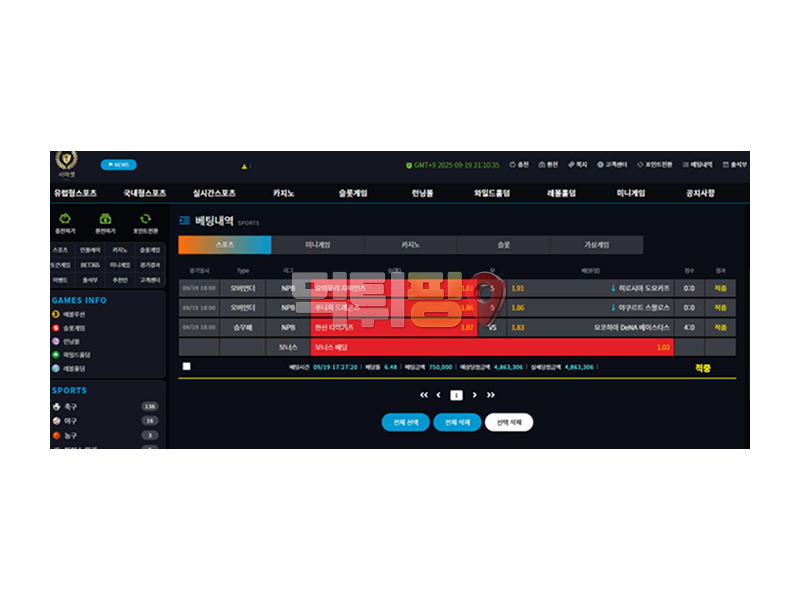Screen dimensions: 800x600
Task: Click the crown site logo
Action: (x=66, y=160)
